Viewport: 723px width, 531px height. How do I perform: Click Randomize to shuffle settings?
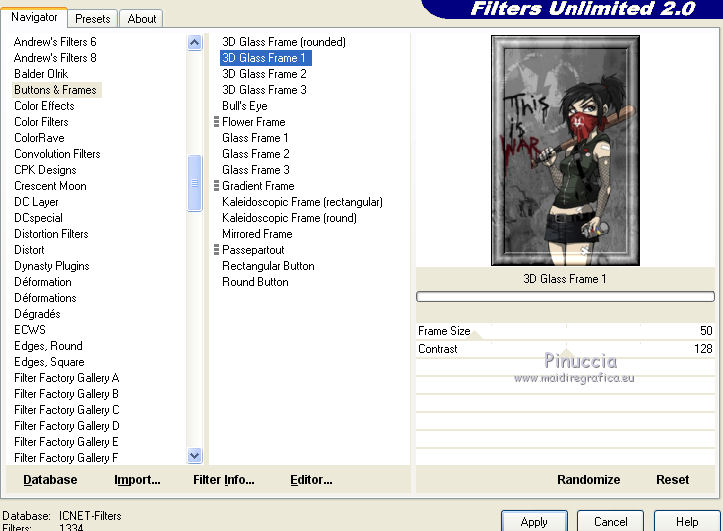pos(588,480)
